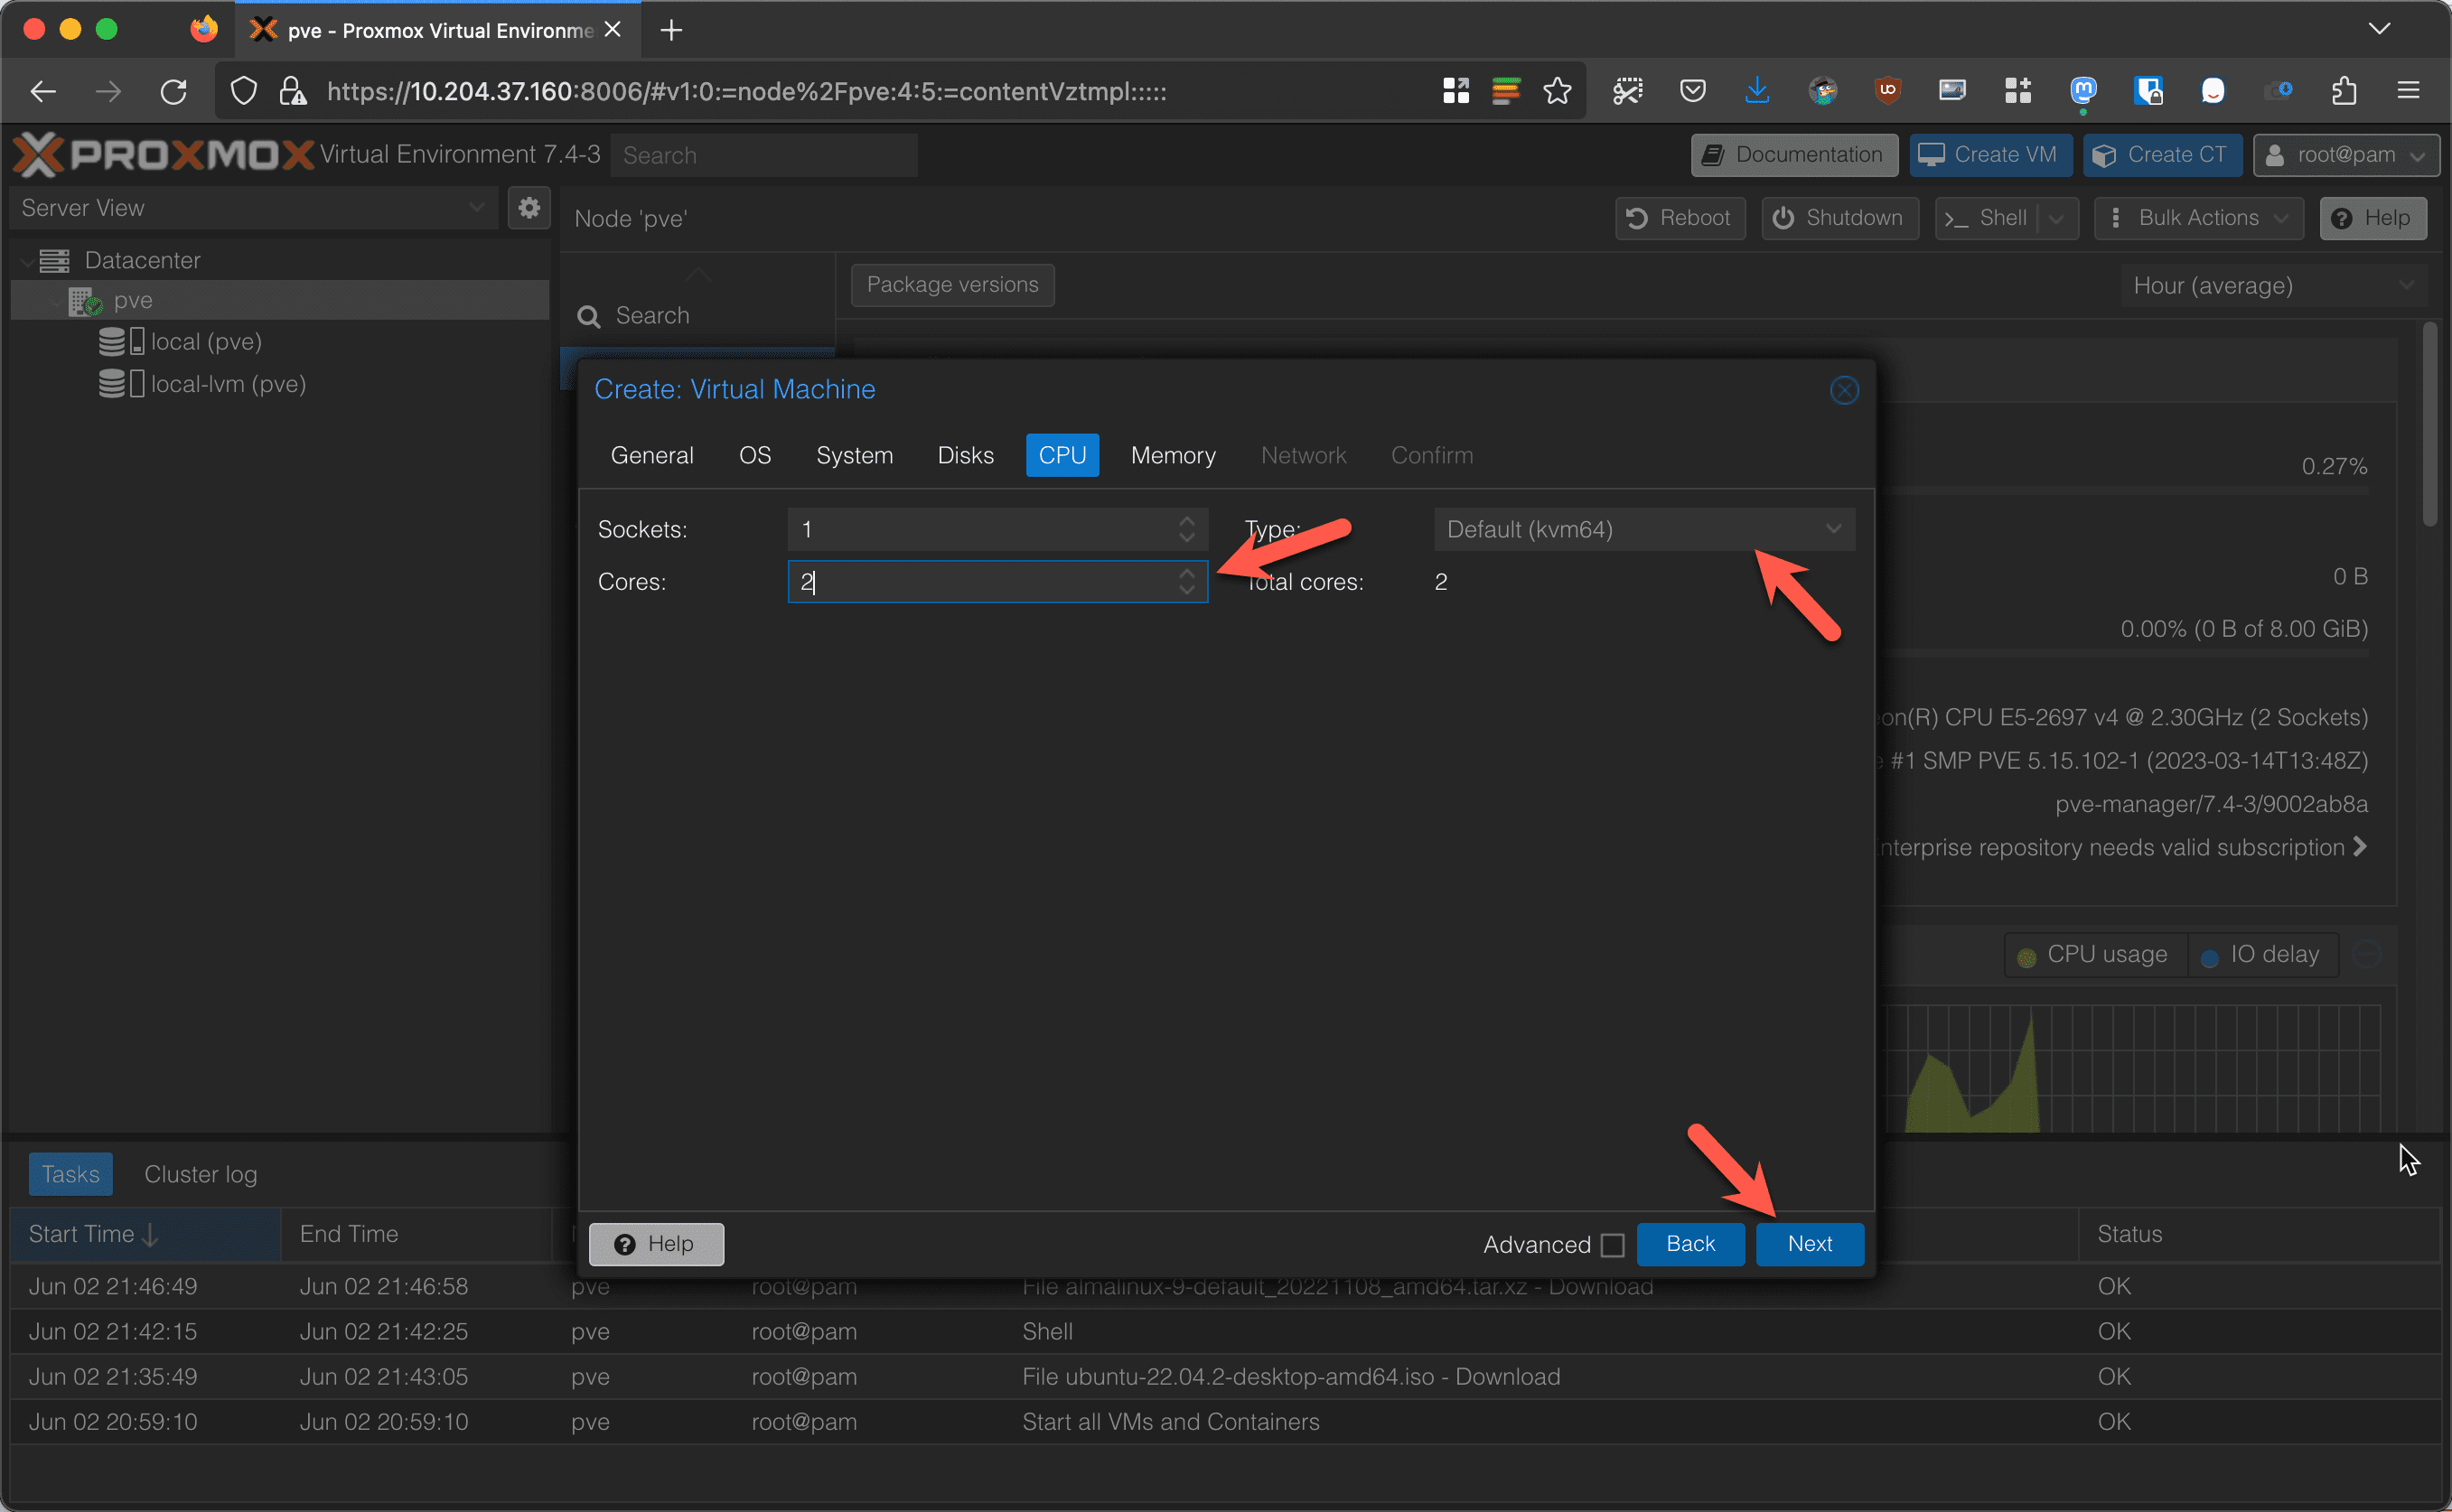Screen dimensions: 2452x1512
Task: Click the dialog Help button
Action: click(656, 1244)
